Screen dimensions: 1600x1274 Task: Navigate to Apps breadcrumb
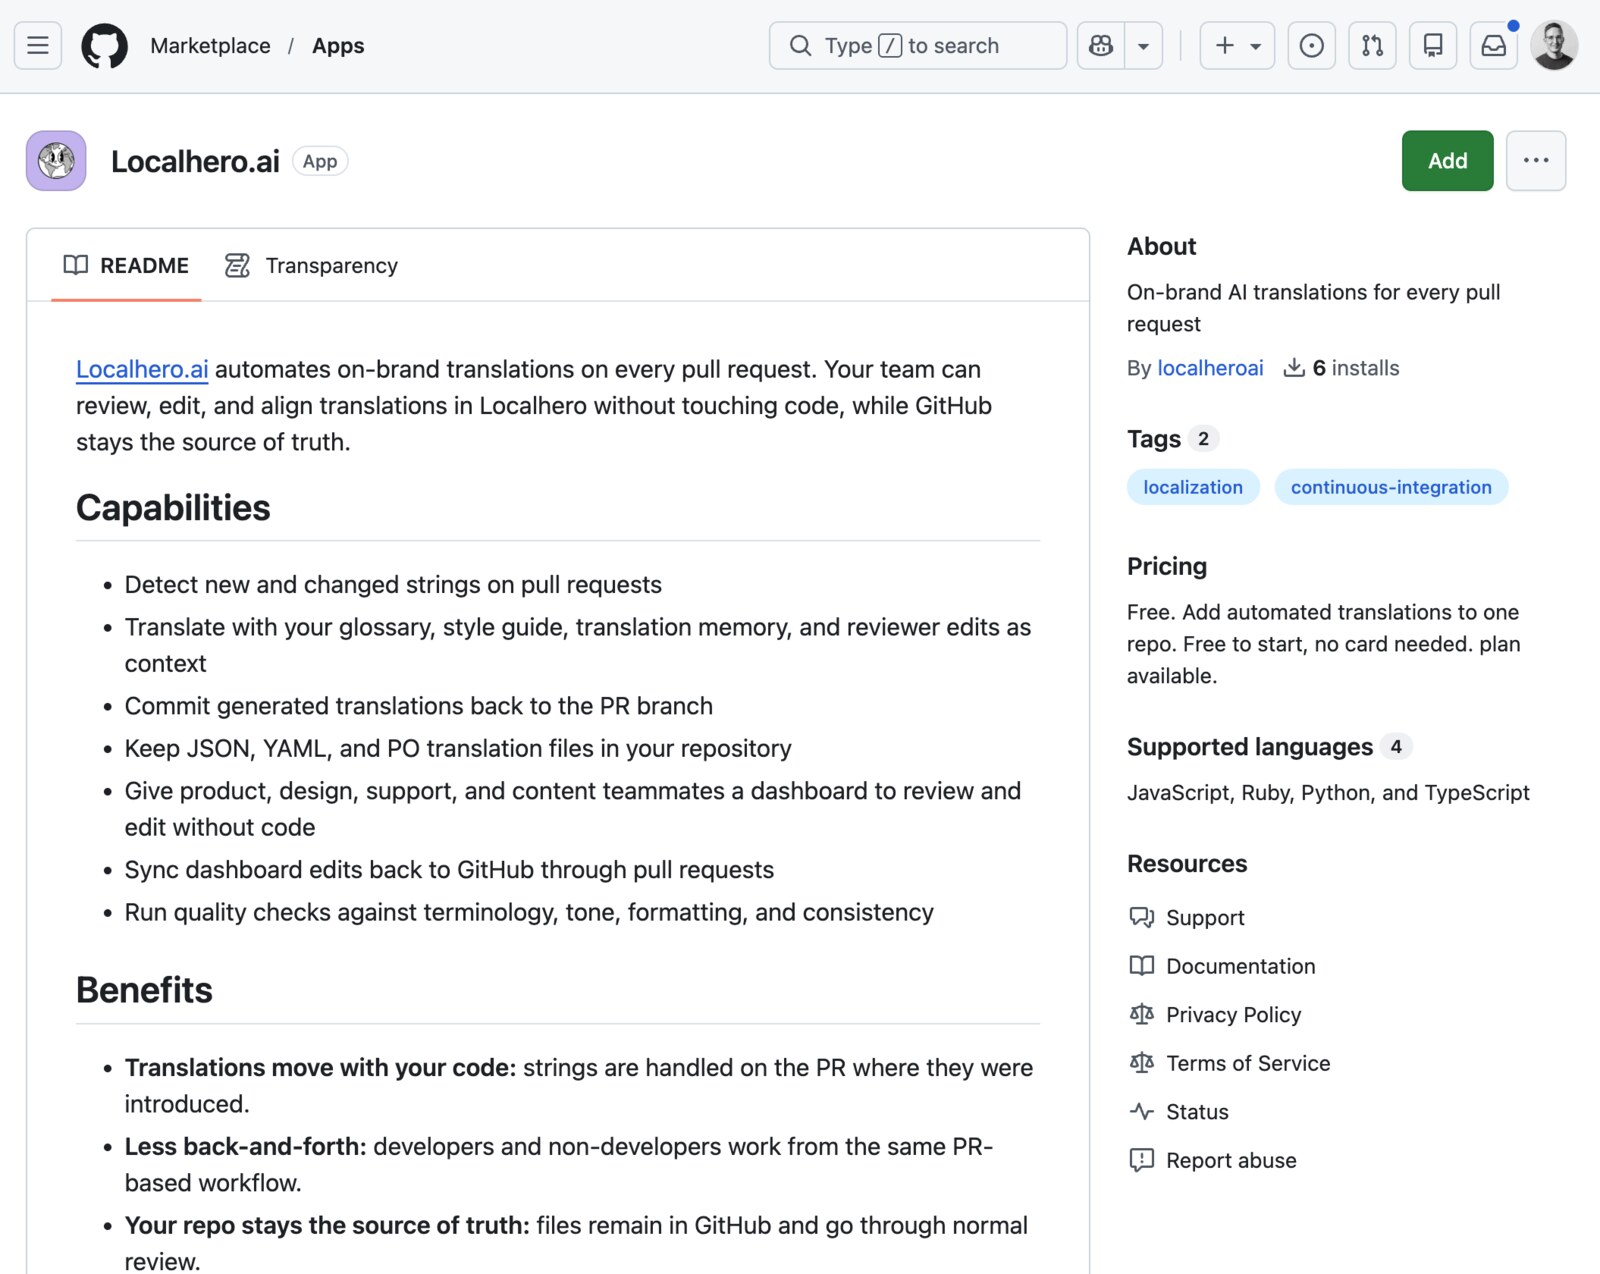click(338, 46)
